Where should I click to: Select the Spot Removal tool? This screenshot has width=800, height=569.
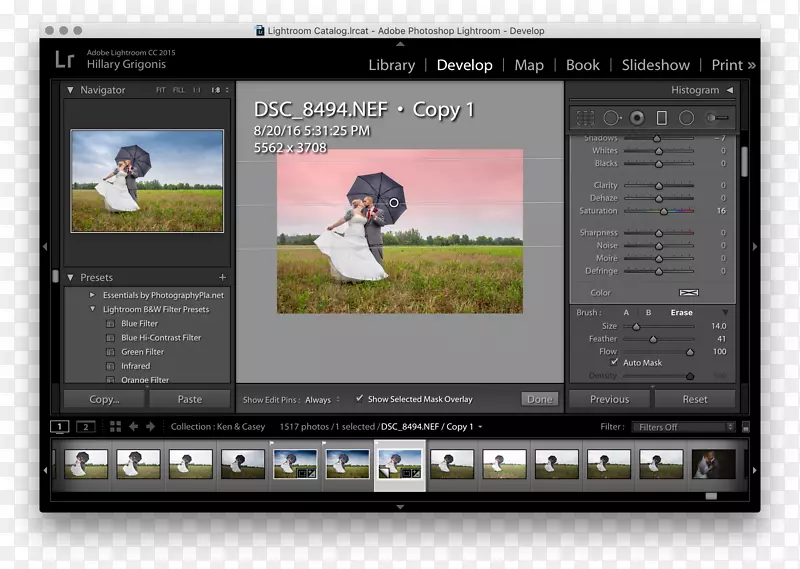coord(611,118)
